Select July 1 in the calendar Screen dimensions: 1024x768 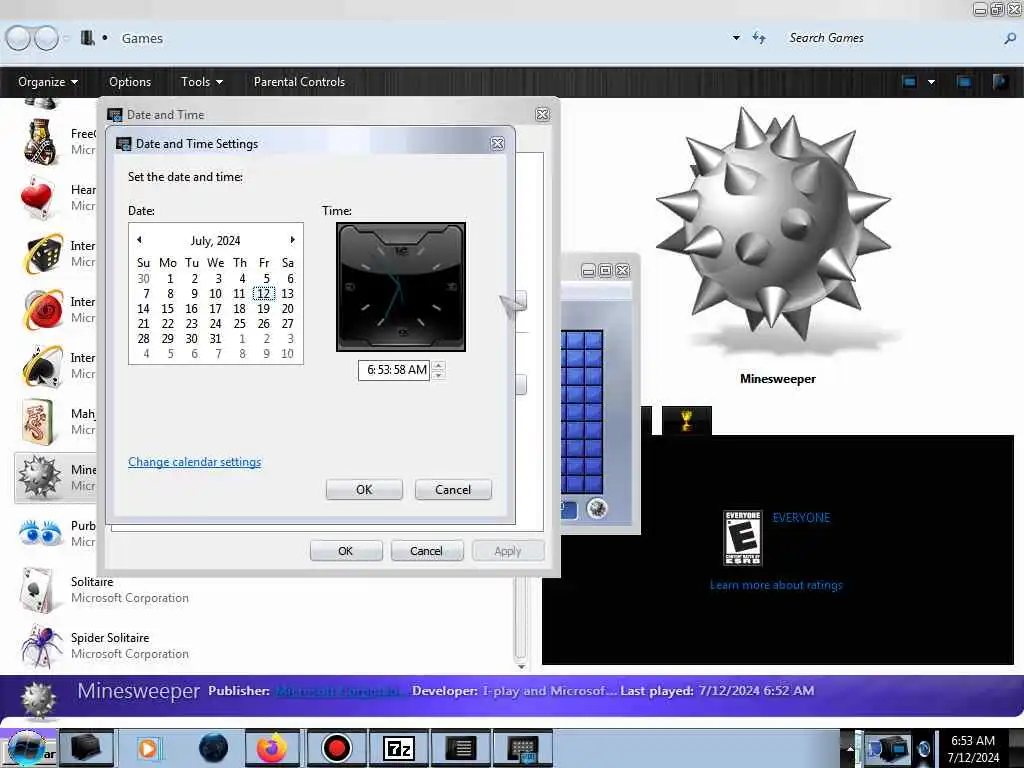[170, 279]
